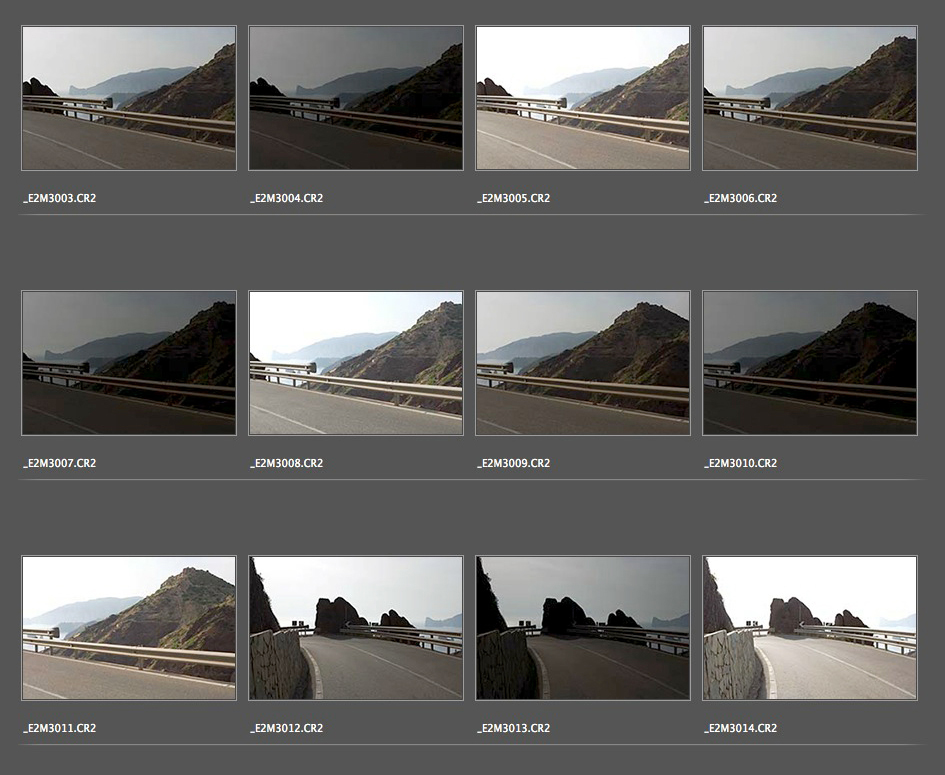This screenshot has height=775, width=945.
Task: Click the _E2M3006.CR2 filename label
Action: (740, 199)
